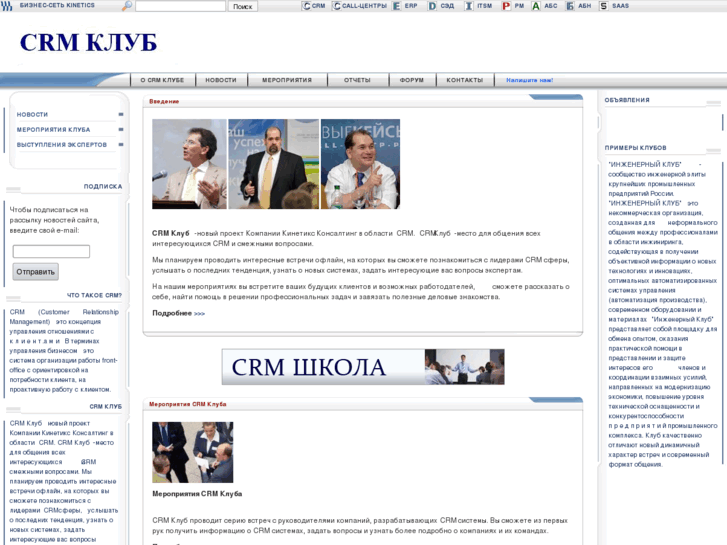Viewport: 727px width, 545px height.
Task: Click the Мероприятия CRM Клуба bold heading
Action: [197, 494]
